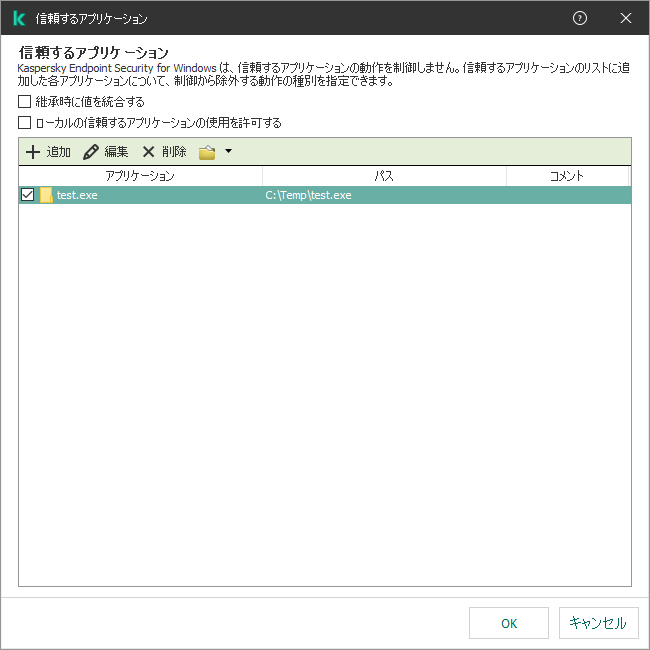Click パス column header

(384, 176)
